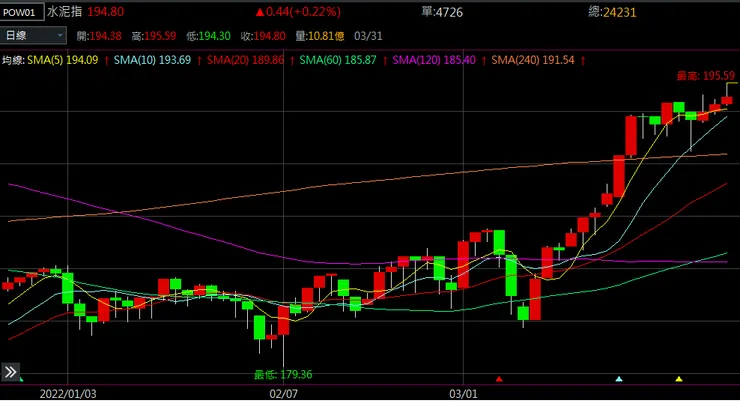Screen dimensions: 740x401
Task: Select the SMA(5) 194.09 indicator label
Action: pos(63,60)
